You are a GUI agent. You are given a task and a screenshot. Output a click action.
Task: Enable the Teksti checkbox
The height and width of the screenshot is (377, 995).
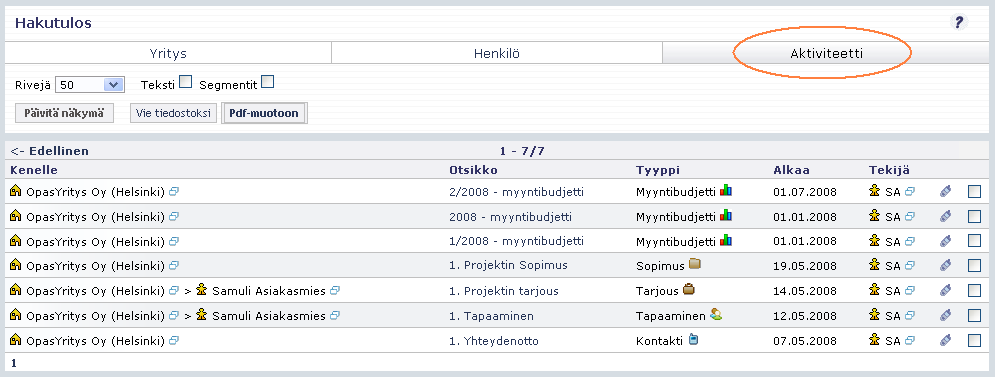[x=185, y=82]
